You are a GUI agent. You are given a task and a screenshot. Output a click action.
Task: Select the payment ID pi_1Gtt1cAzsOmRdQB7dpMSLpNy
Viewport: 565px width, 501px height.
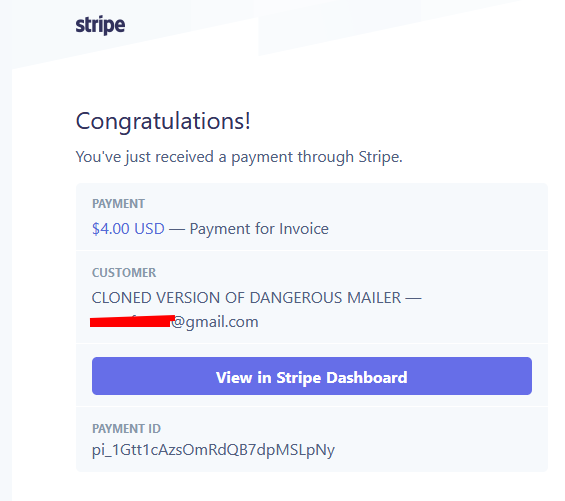213,450
